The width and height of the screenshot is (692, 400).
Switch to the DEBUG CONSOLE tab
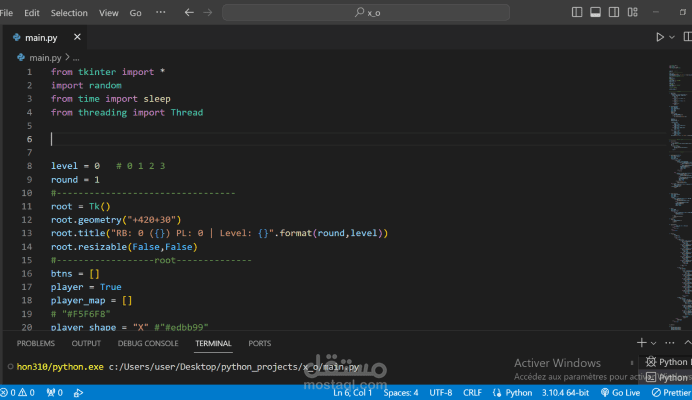click(x=148, y=343)
